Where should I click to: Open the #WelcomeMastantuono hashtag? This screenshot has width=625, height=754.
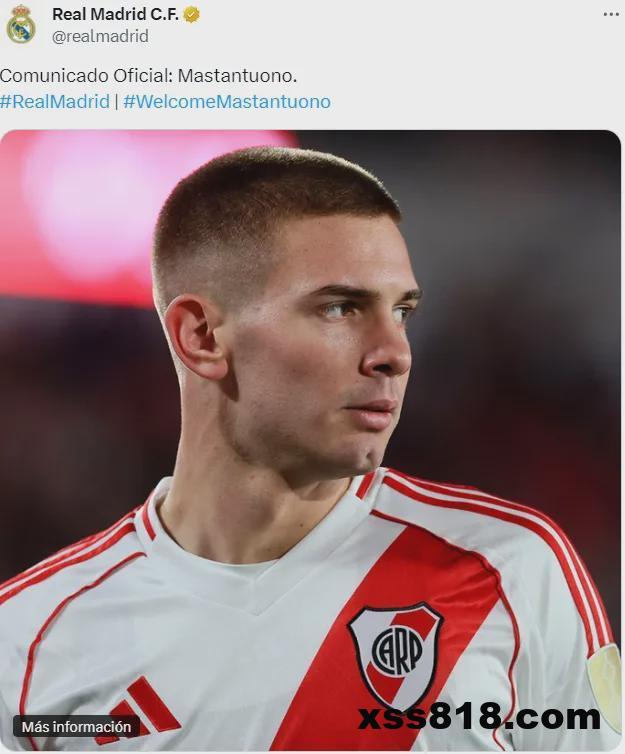point(227,101)
